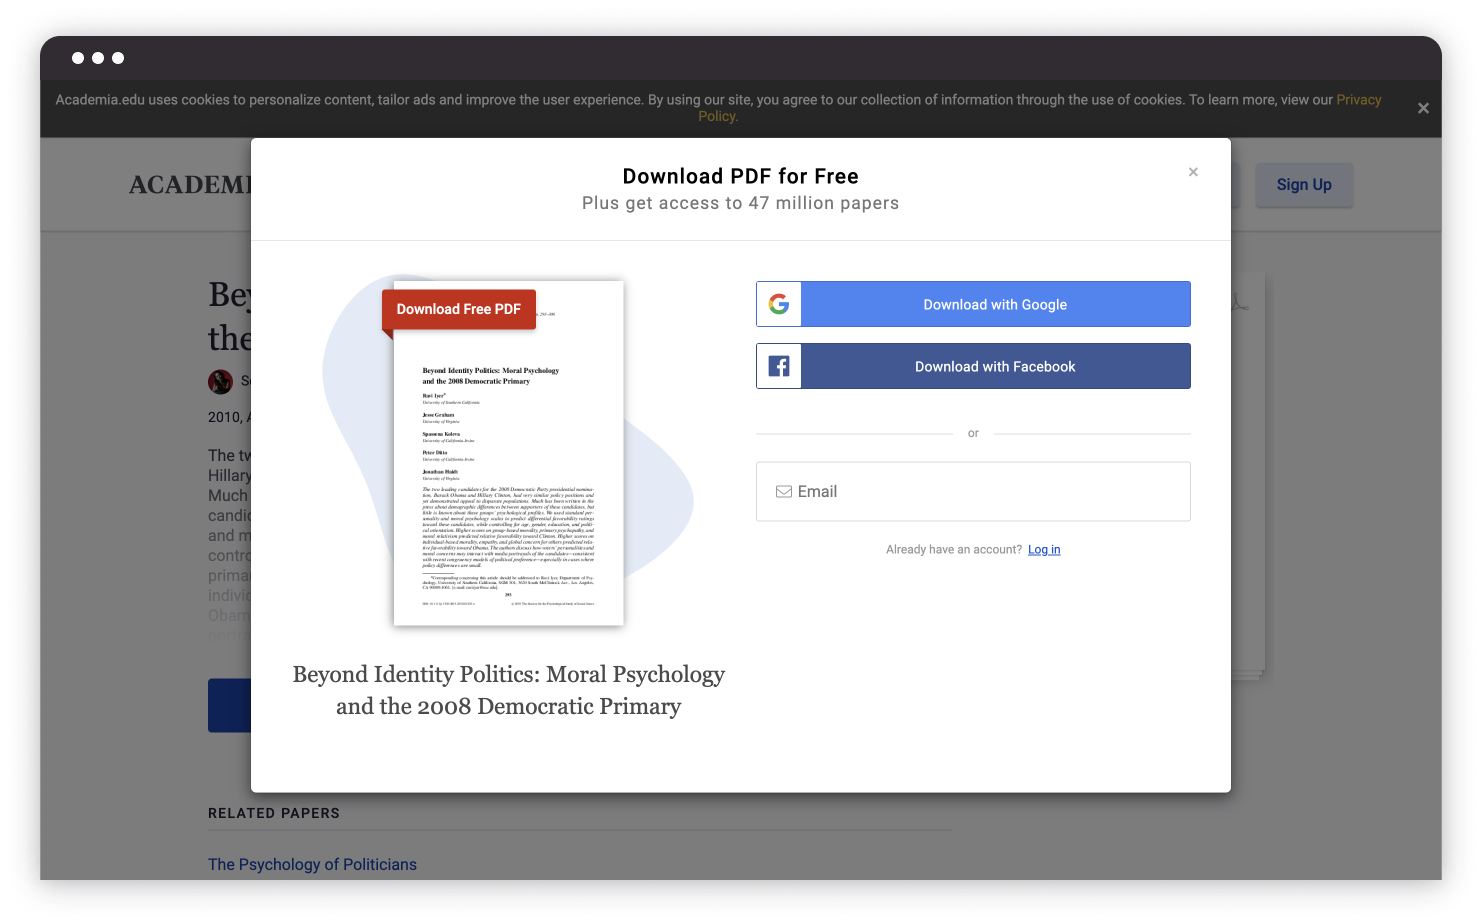Open the paper preview thumbnail
This screenshot has width=1482, height=924.
(509, 453)
